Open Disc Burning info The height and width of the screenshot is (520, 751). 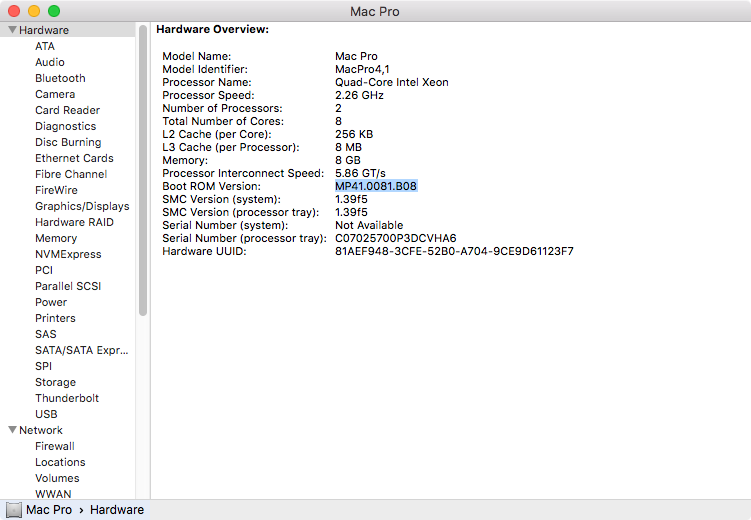pyautogui.click(x=68, y=142)
